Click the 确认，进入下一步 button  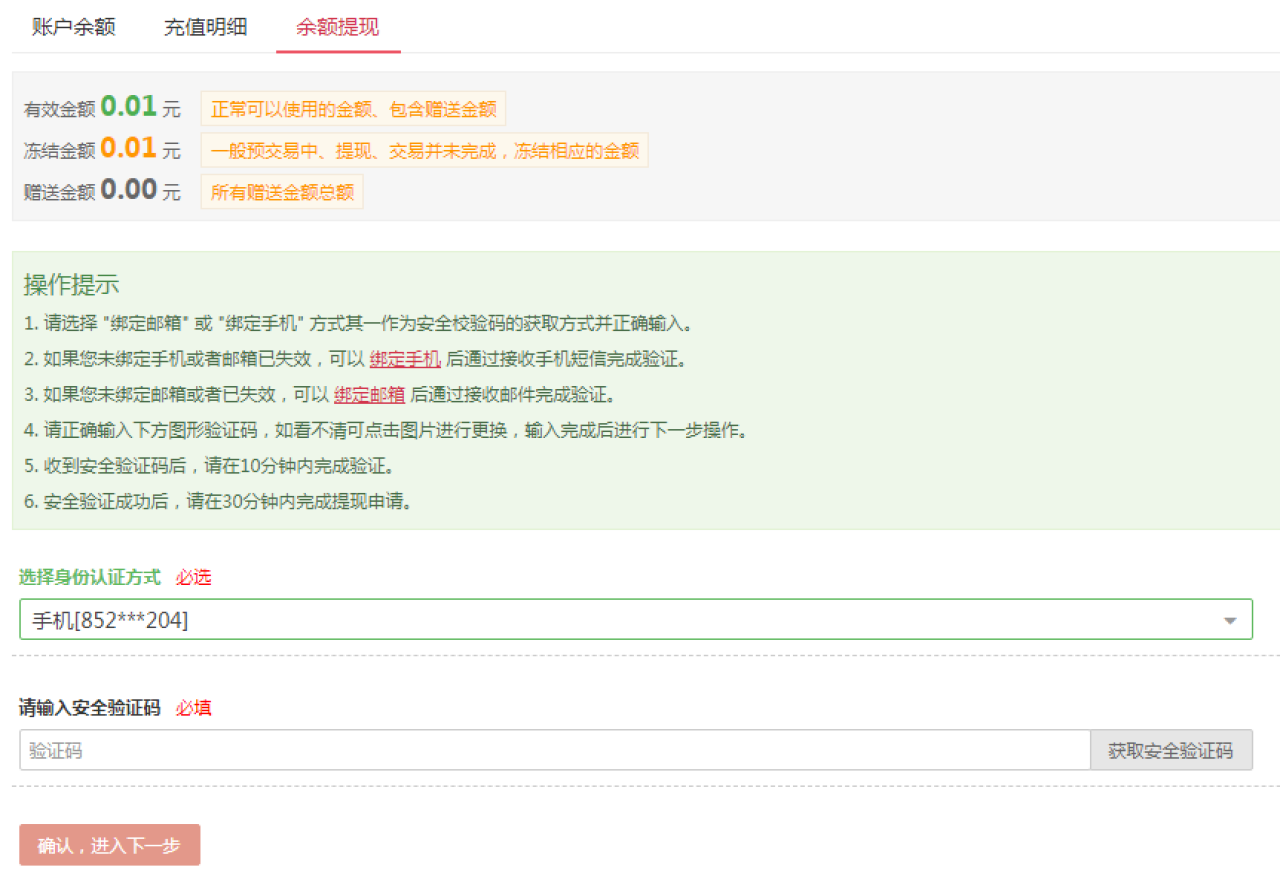pos(109,844)
